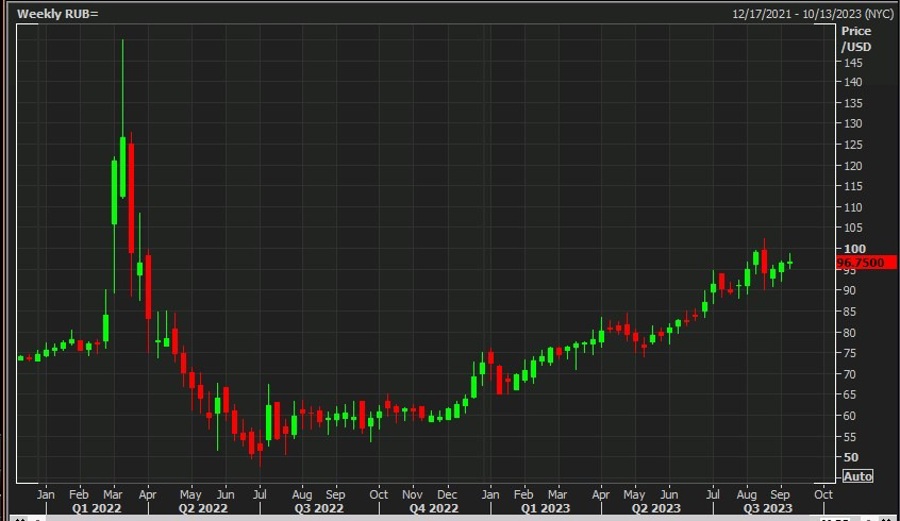Select the latest candle next to 96.7500
This screenshot has width=900, height=521.
pyautogui.click(x=790, y=263)
